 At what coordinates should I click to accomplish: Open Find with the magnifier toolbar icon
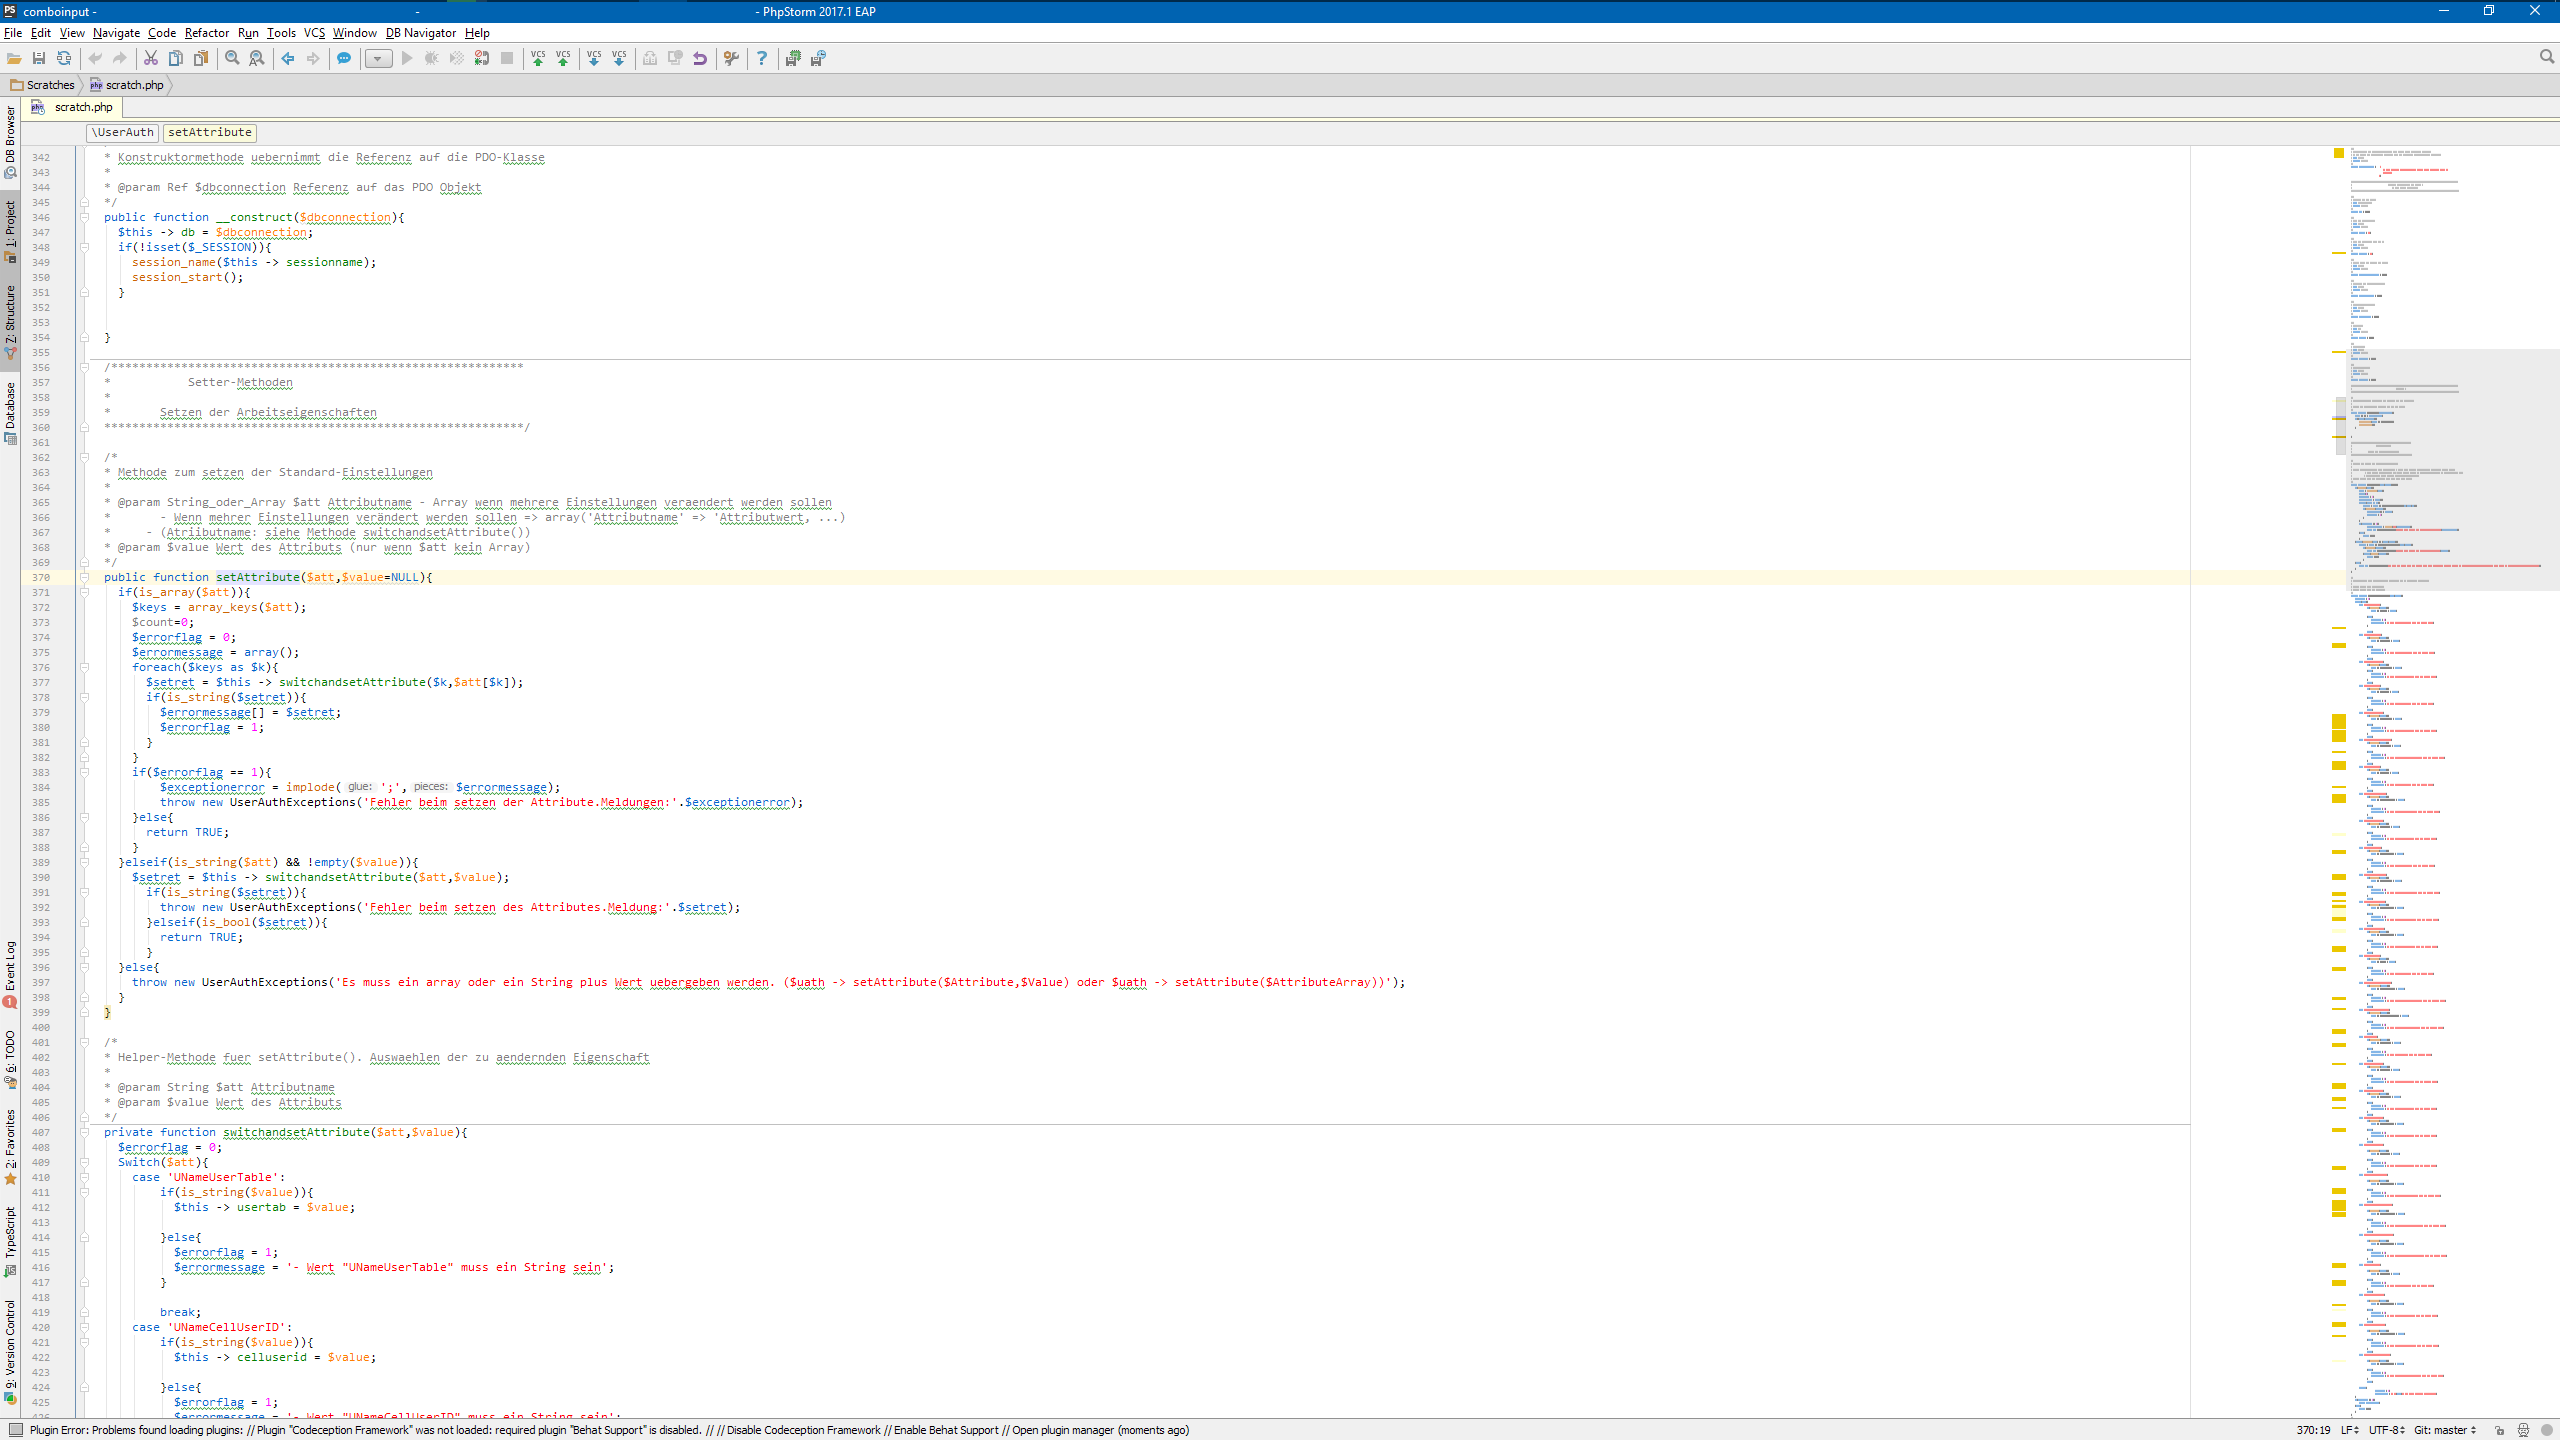point(232,58)
